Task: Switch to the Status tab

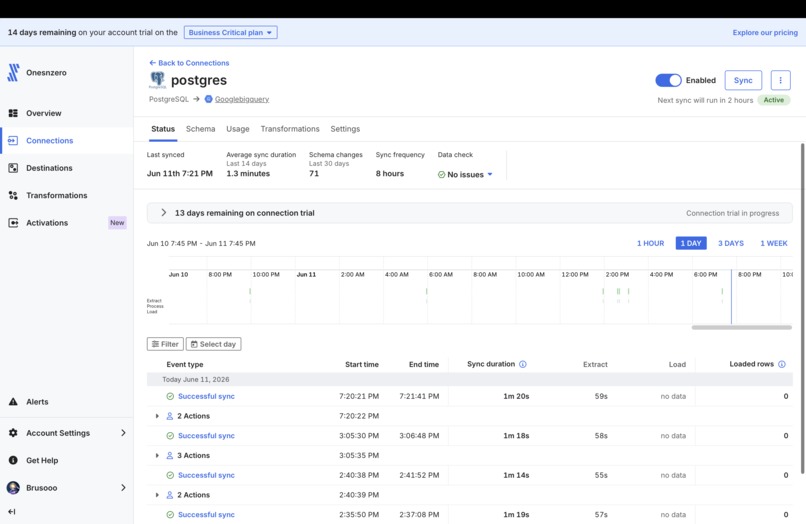Action: click(x=163, y=129)
